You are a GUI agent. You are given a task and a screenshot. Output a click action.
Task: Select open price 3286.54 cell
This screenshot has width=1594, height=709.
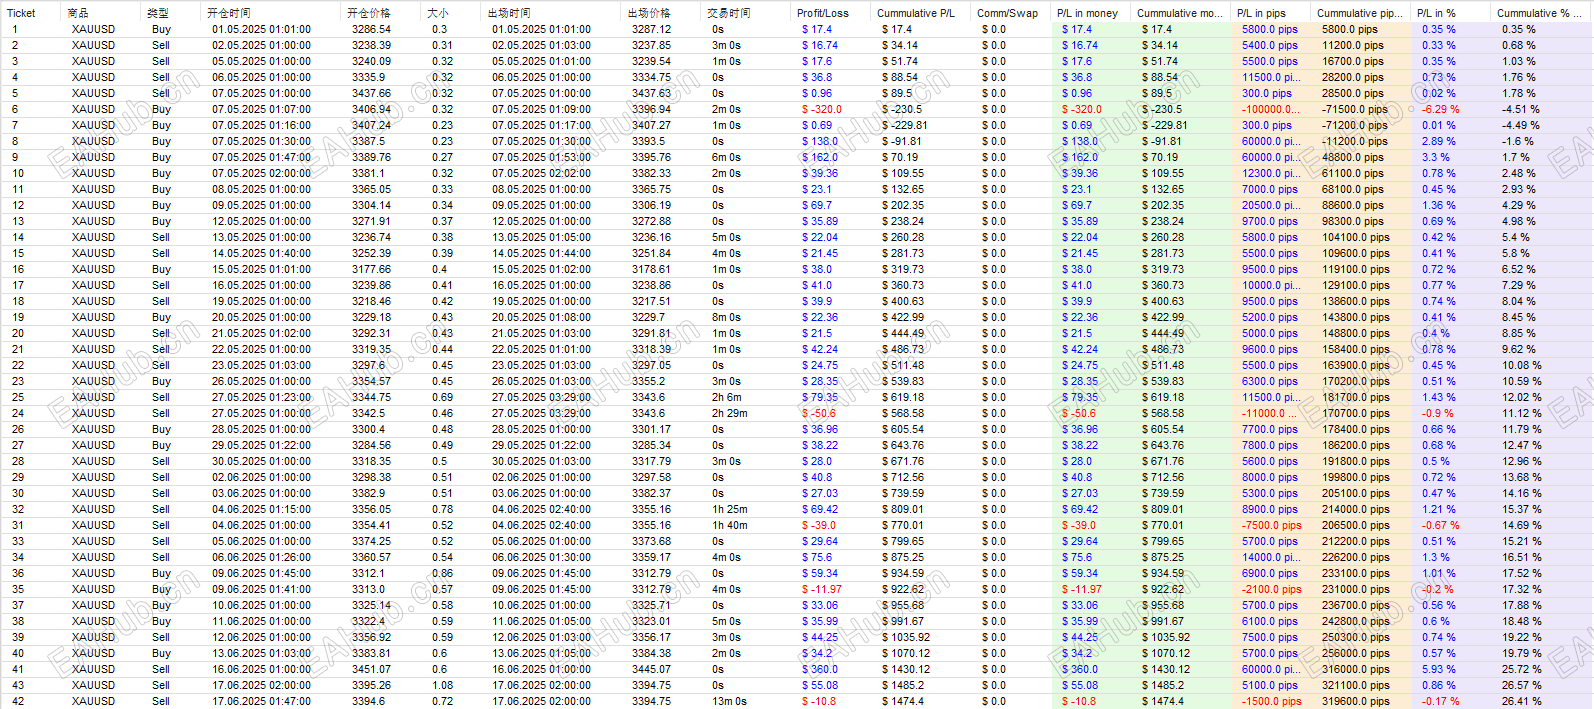point(372,29)
